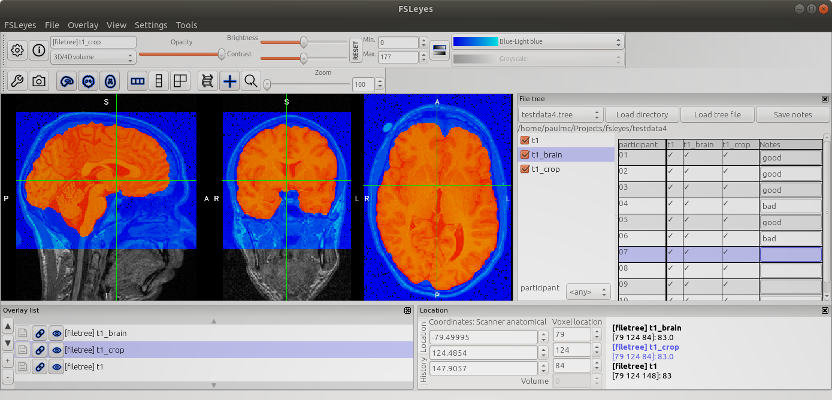This screenshot has height=400, width=832.
Task: Open the Tools menu
Action: [x=186, y=23]
